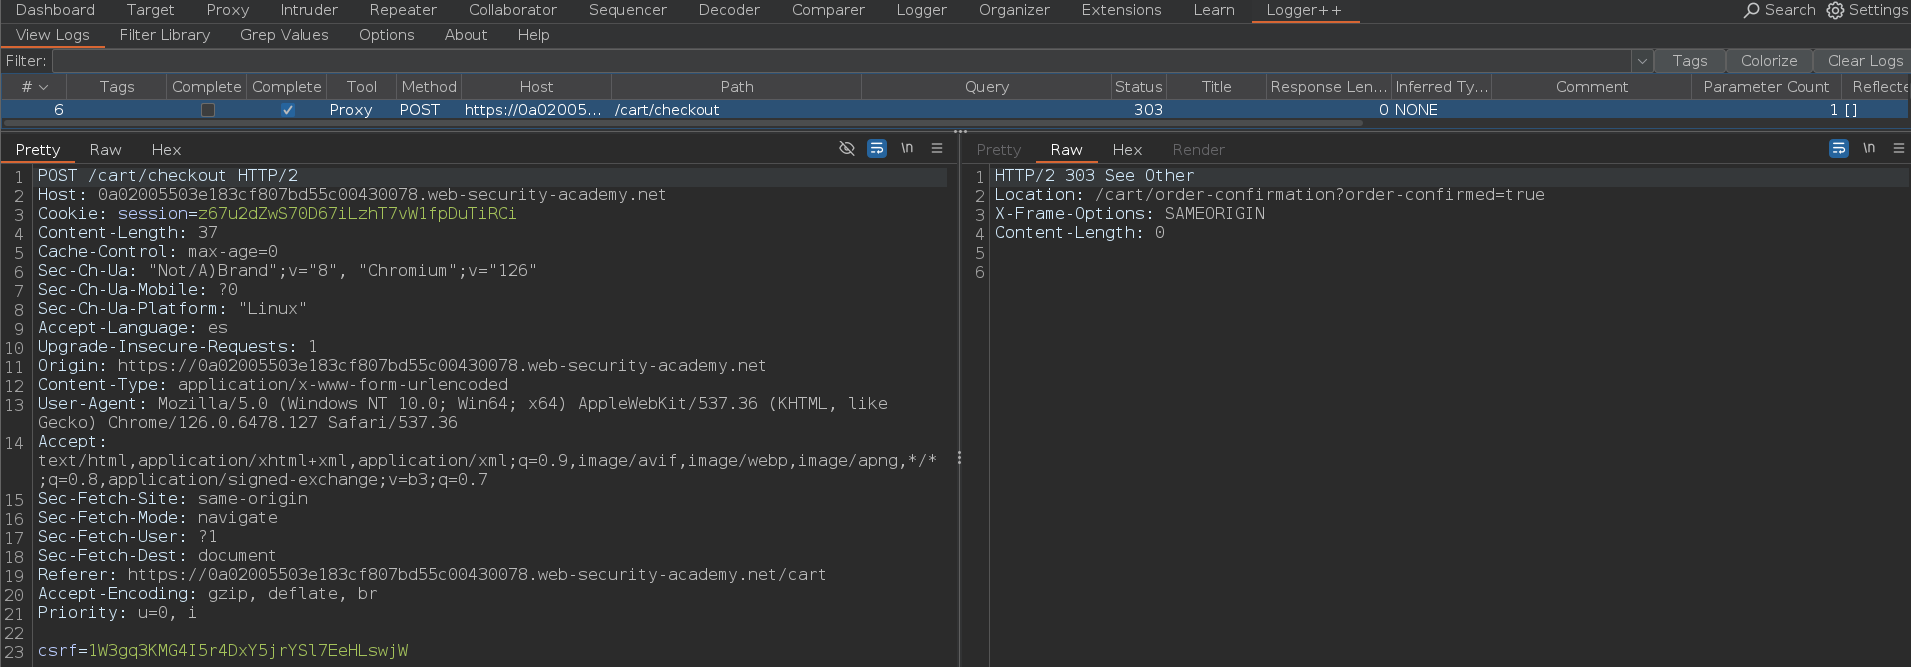Open the Grep Values sub-tab
1911x667 pixels.
coord(284,35)
